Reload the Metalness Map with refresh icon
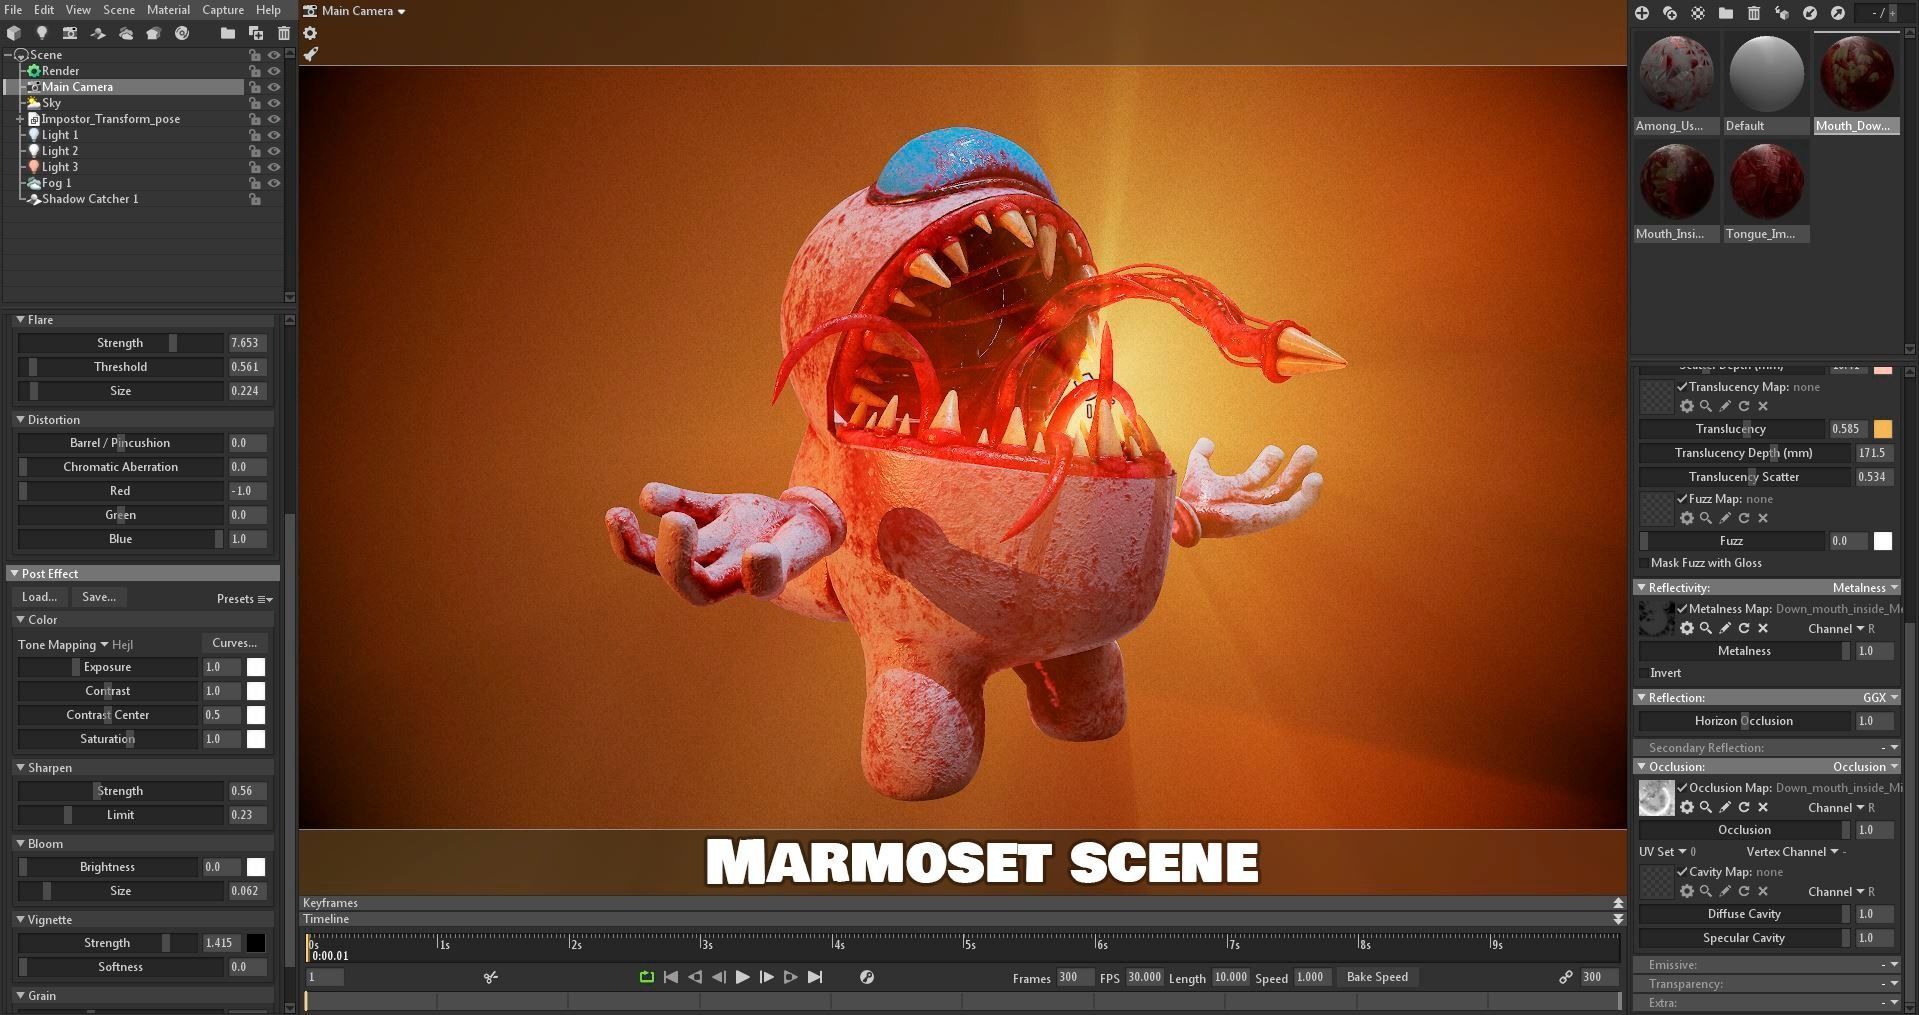Image resolution: width=1919 pixels, height=1015 pixels. click(x=1744, y=628)
